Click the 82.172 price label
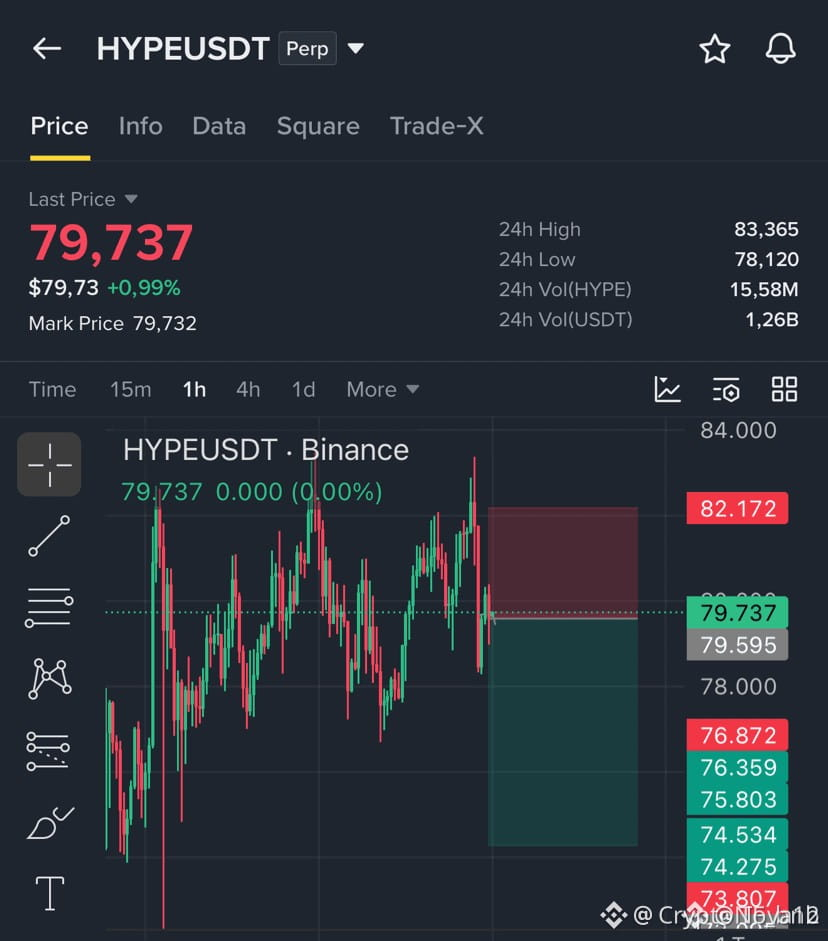The height and width of the screenshot is (941, 828). [737, 508]
